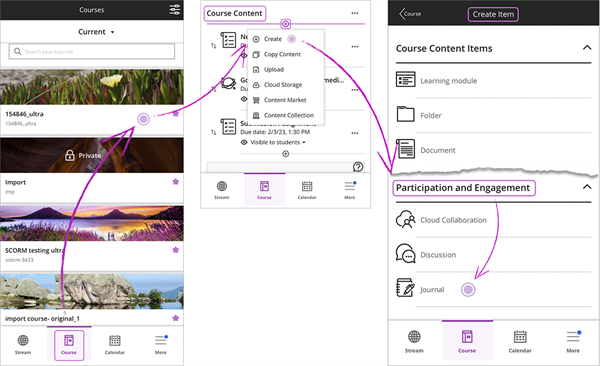This screenshot has width=600, height=366.
Task: Collapse the Participation and Engagement section
Action: point(587,187)
